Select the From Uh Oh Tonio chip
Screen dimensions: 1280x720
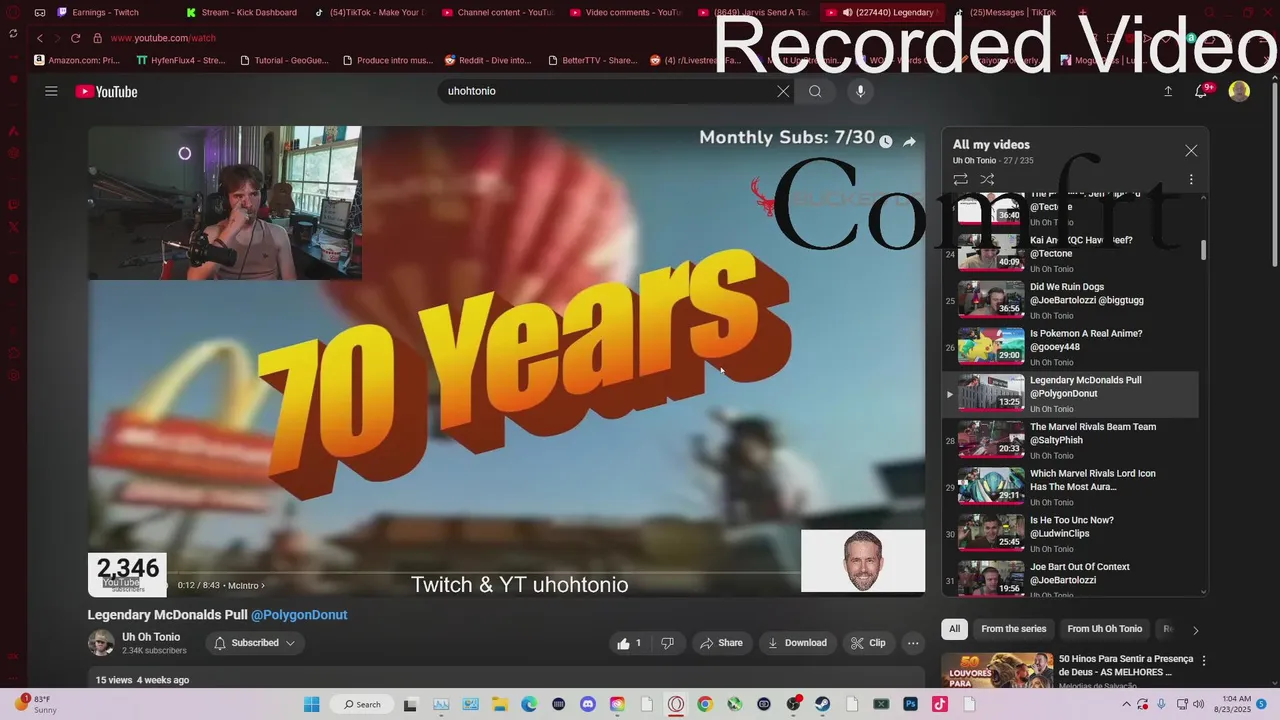(1104, 629)
